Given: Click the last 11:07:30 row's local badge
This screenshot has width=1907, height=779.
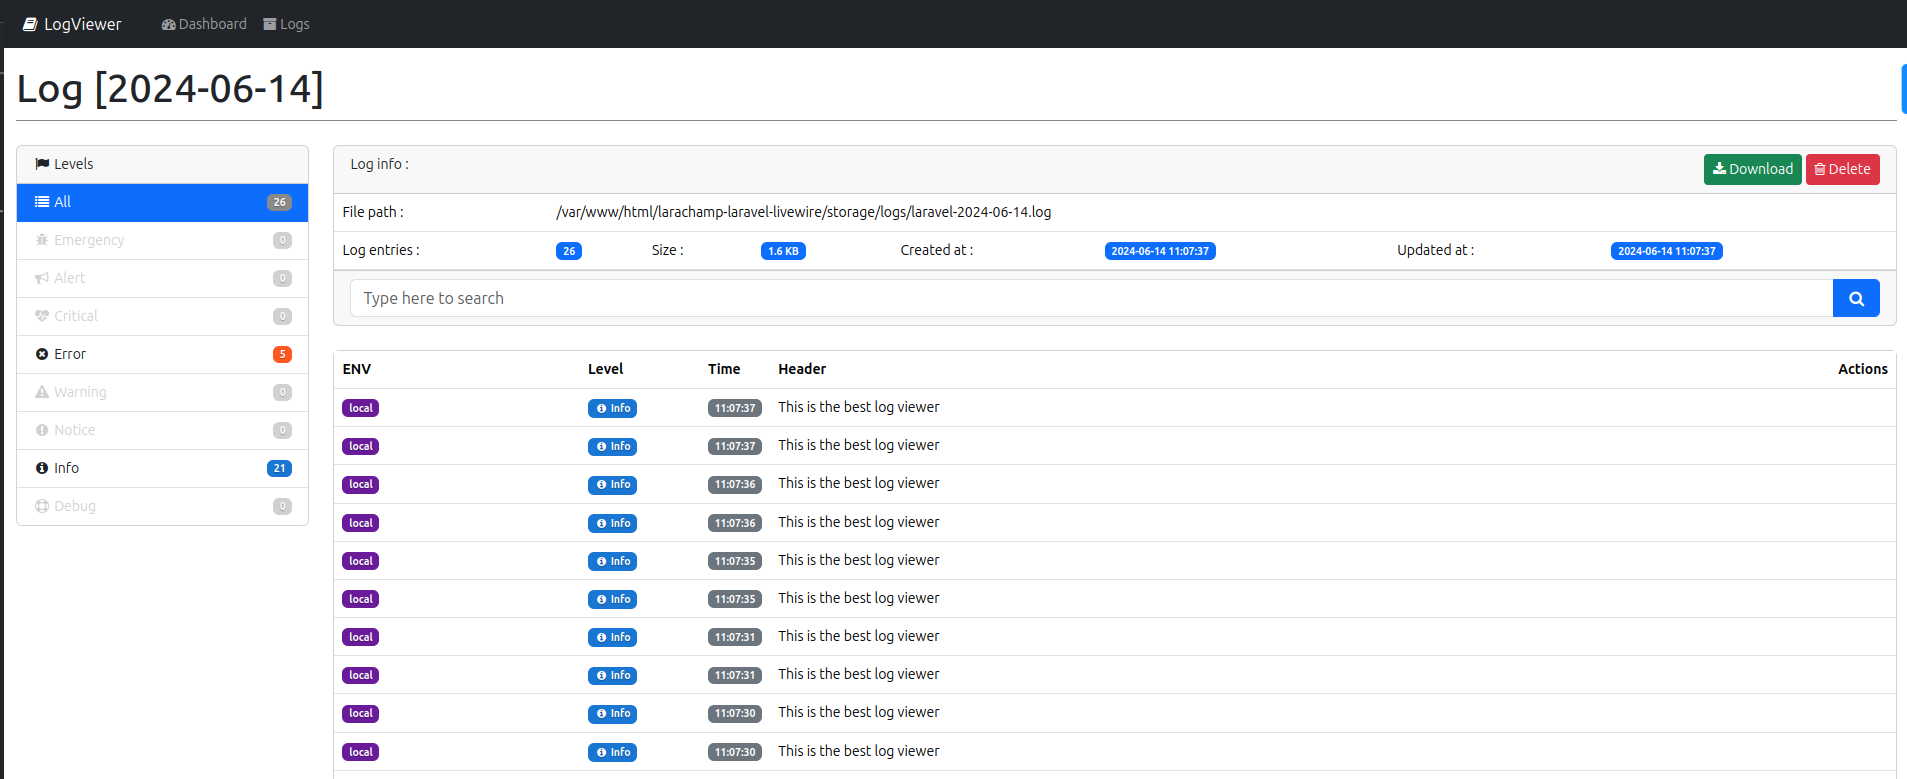Looking at the screenshot, I should click(361, 752).
